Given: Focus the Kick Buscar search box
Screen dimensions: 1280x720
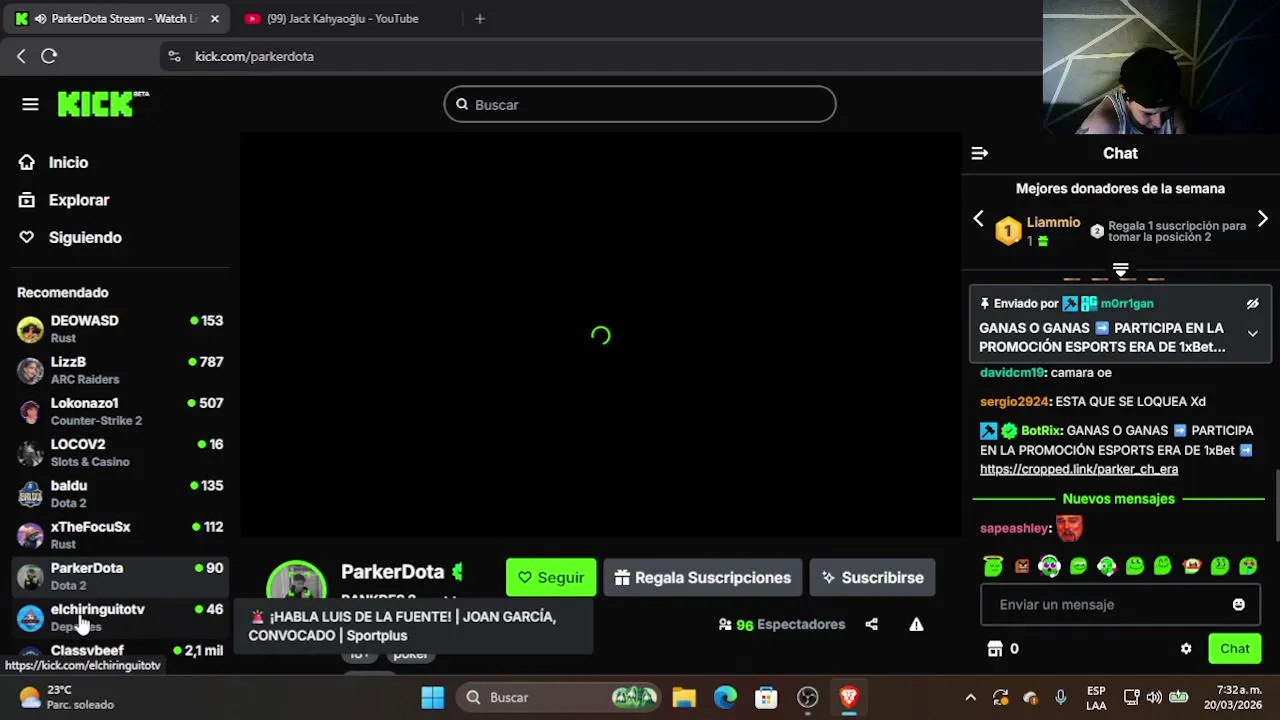Looking at the screenshot, I should click(640, 104).
